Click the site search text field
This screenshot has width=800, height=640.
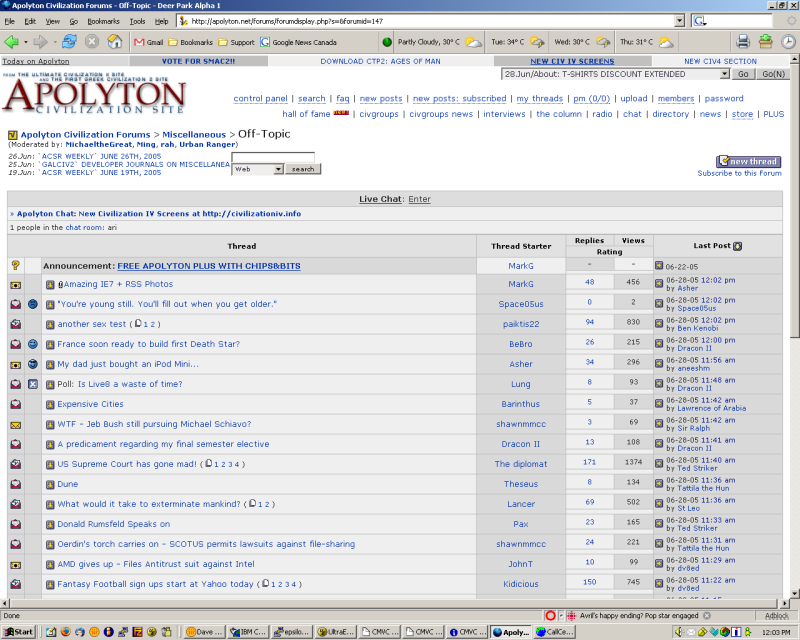[272, 157]
